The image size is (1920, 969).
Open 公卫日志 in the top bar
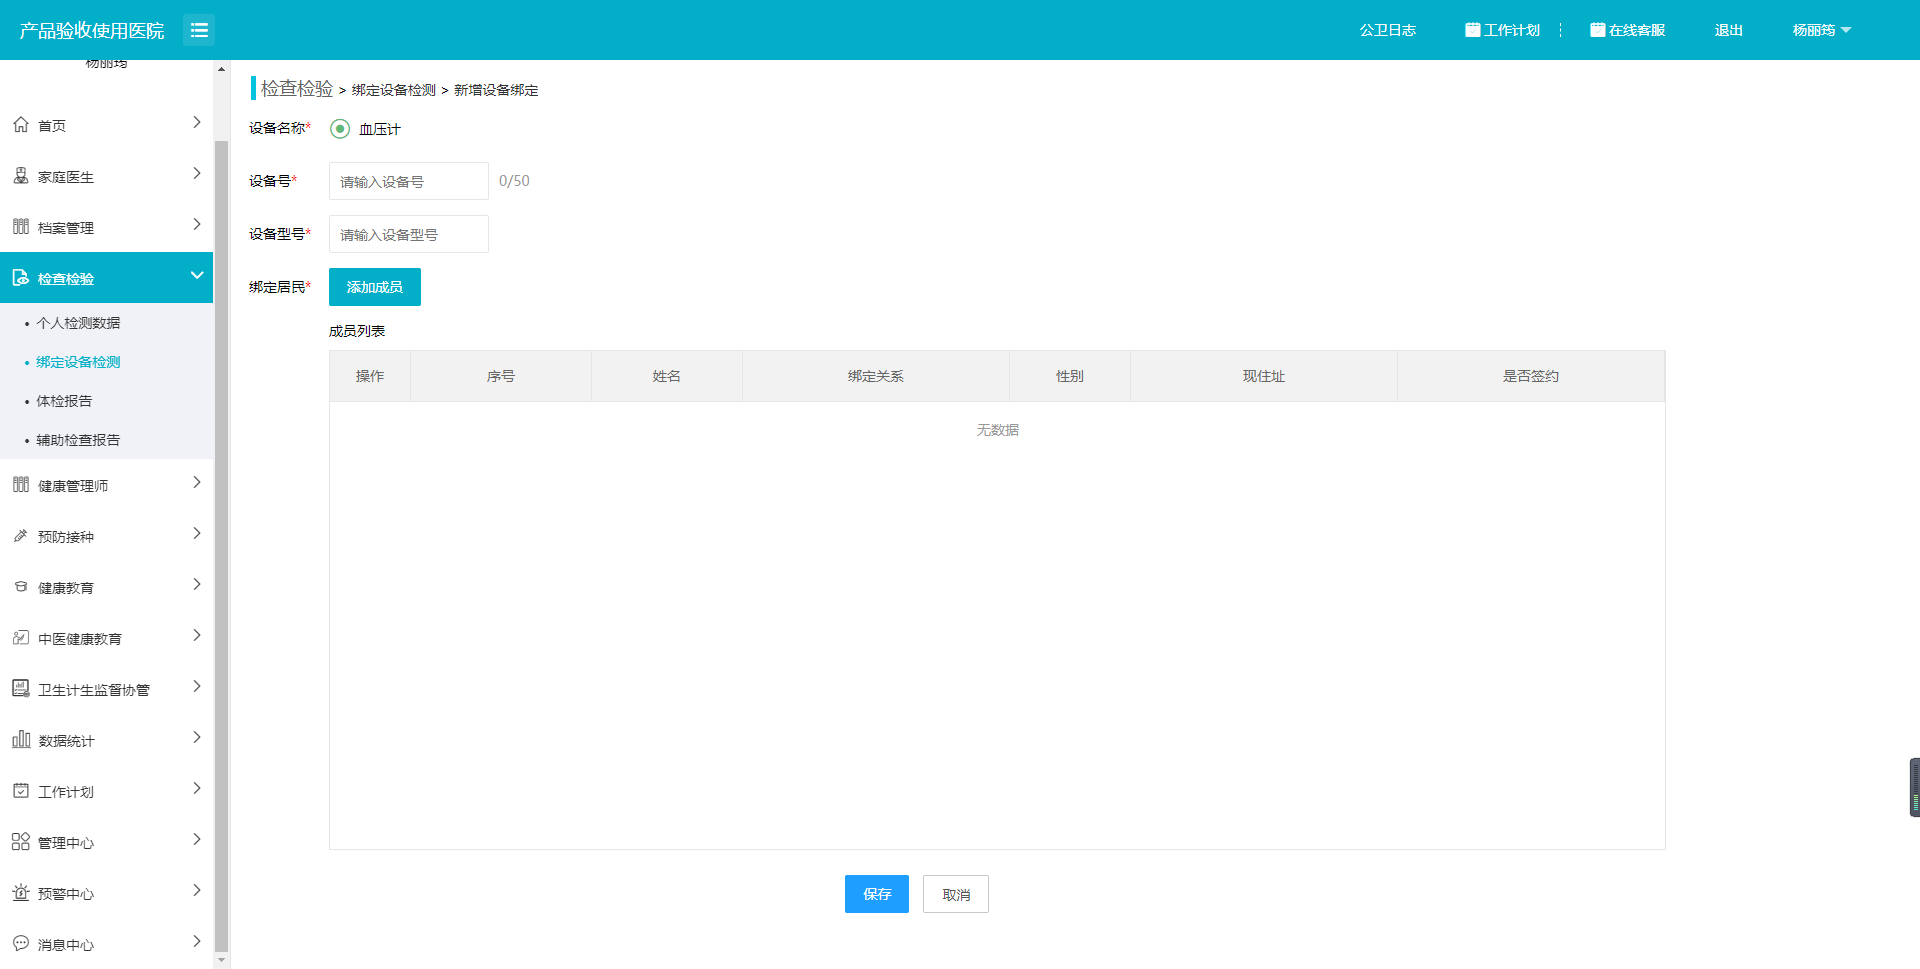coord(1387,30)
